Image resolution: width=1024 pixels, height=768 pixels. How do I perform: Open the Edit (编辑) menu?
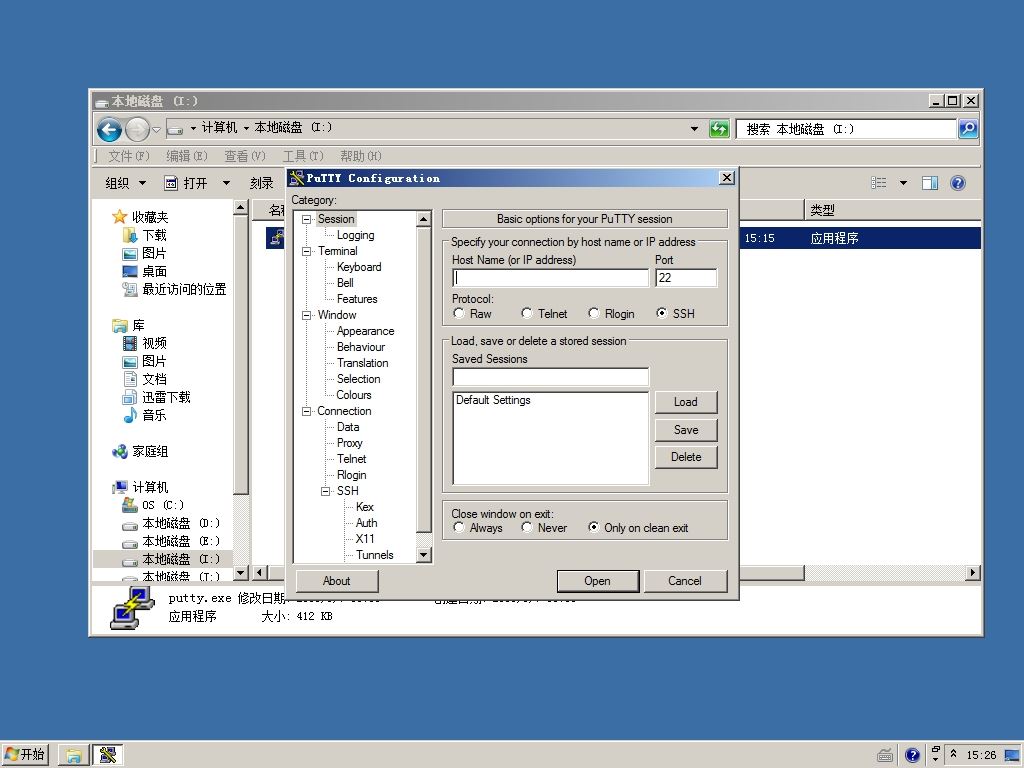pyautogui.click(x=187, y=156)
